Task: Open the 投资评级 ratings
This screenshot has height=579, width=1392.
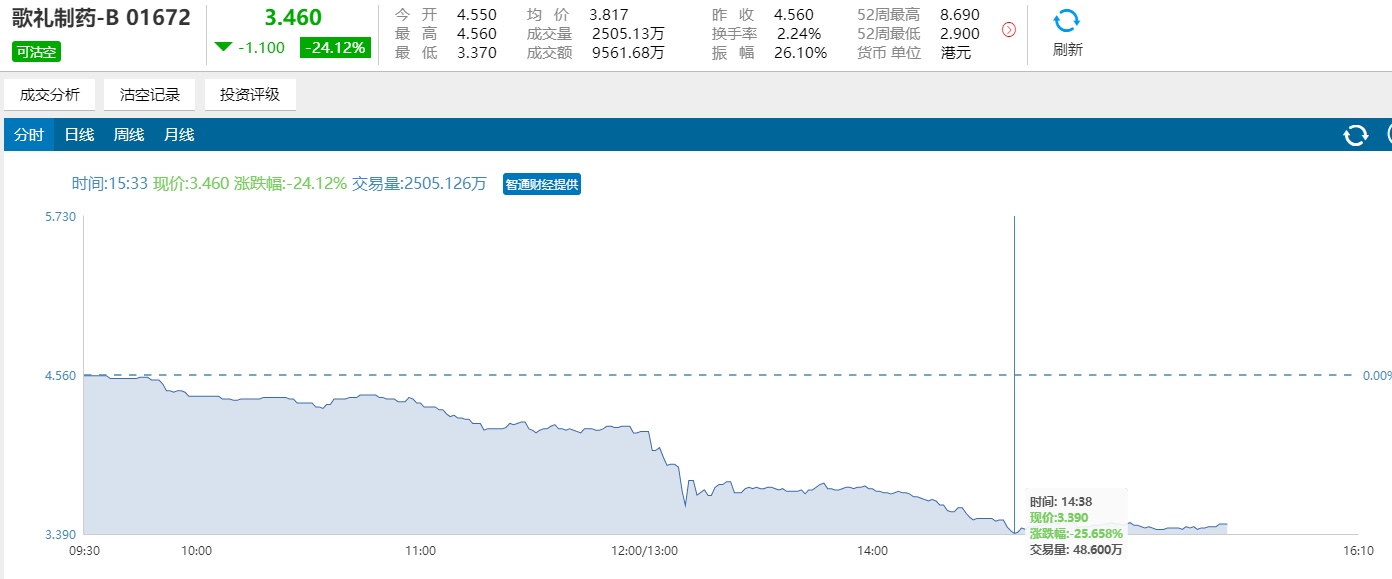Action: pos(250,95)
